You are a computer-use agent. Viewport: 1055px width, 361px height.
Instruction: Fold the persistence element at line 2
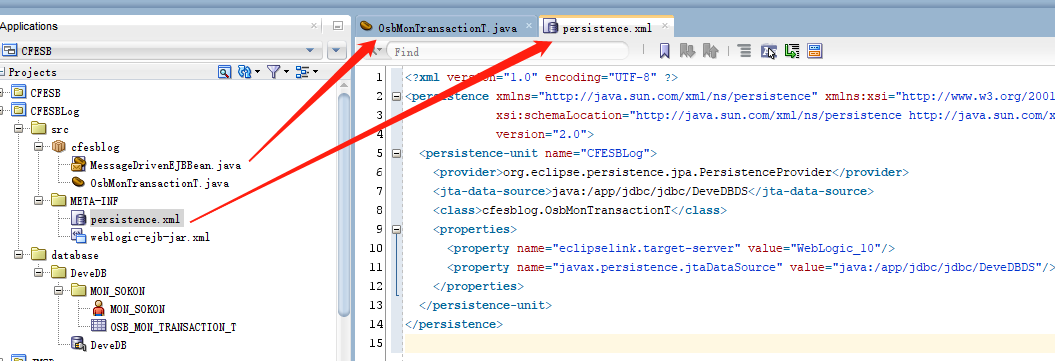coord(396,96)
